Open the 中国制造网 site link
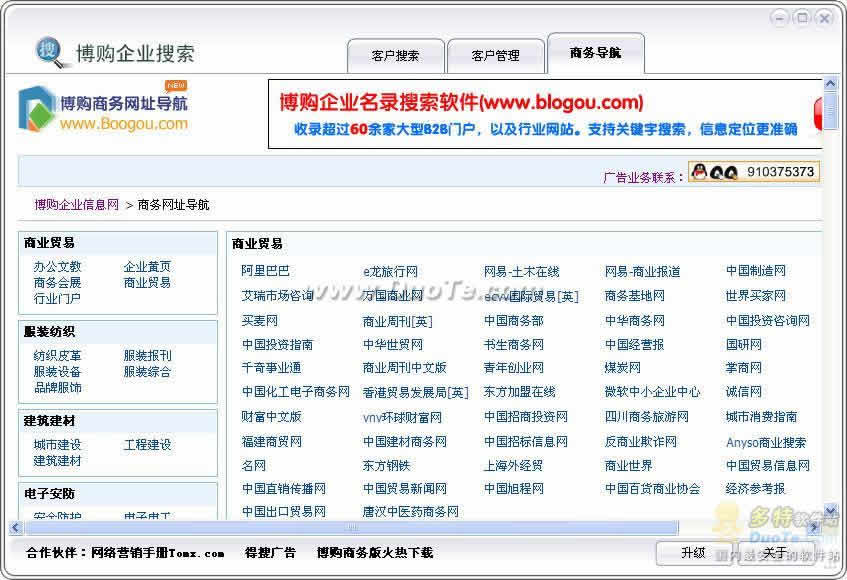847x580 pixels. 756,271
